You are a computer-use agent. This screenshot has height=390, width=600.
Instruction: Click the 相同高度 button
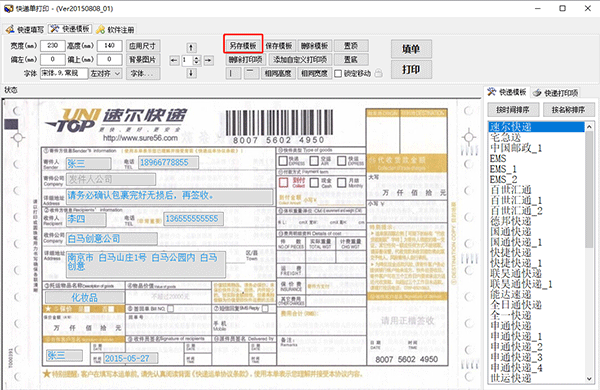pos(278,73)
